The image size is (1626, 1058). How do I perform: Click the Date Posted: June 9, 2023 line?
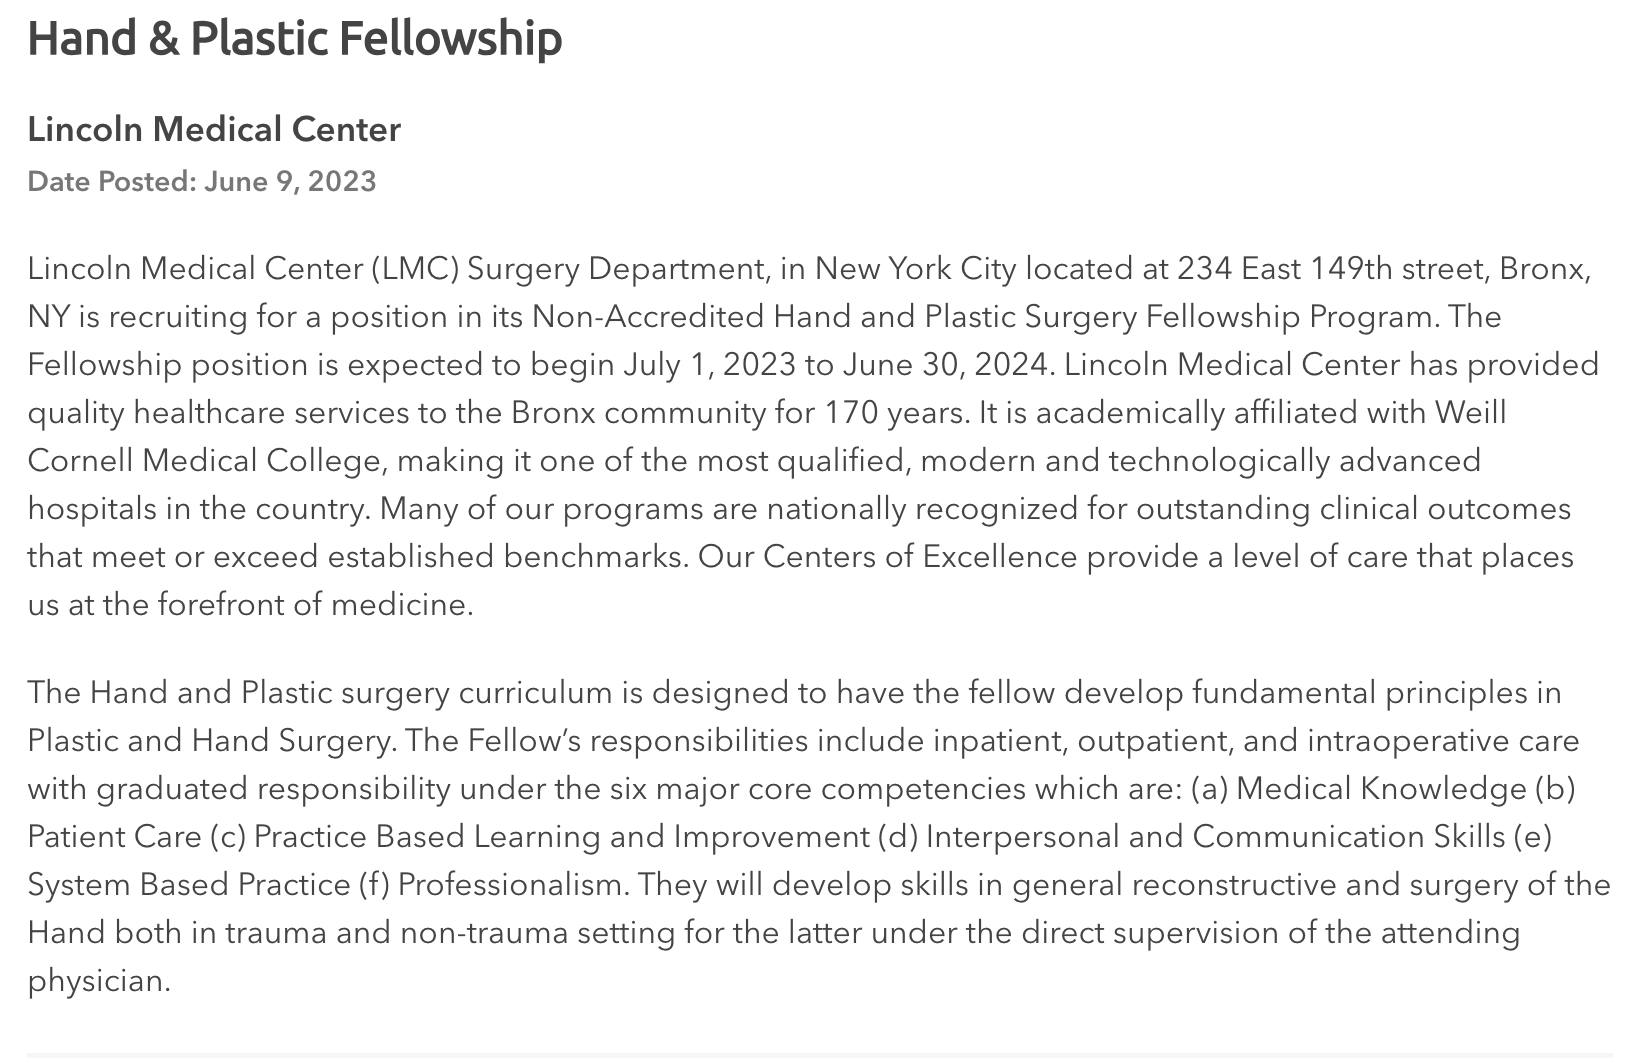(x=202, y=181)
